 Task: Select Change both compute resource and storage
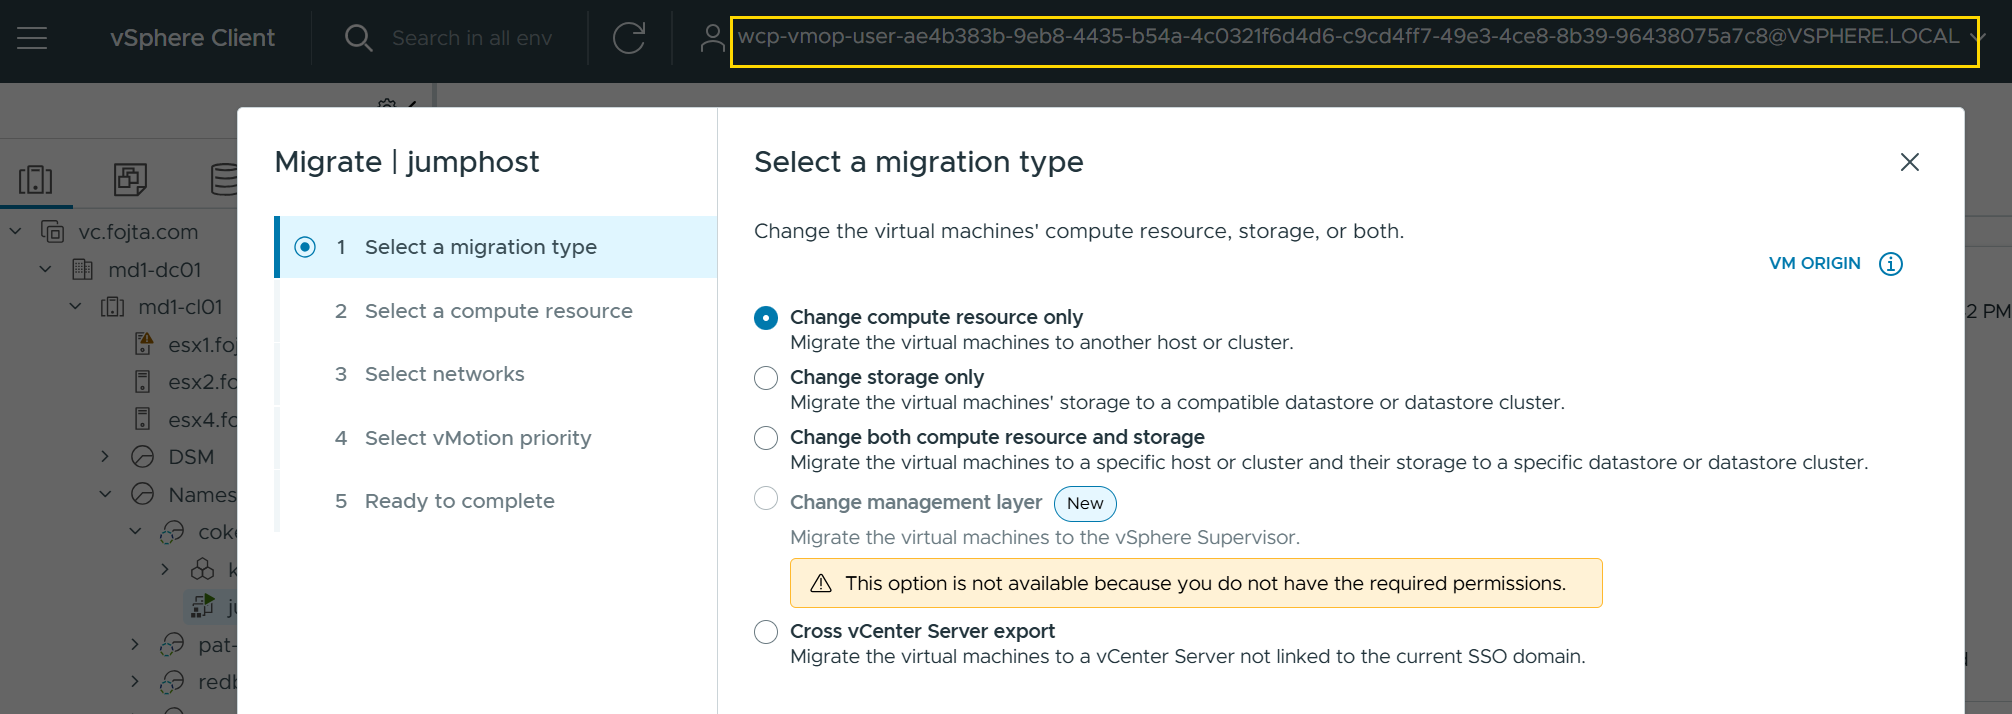766,438
